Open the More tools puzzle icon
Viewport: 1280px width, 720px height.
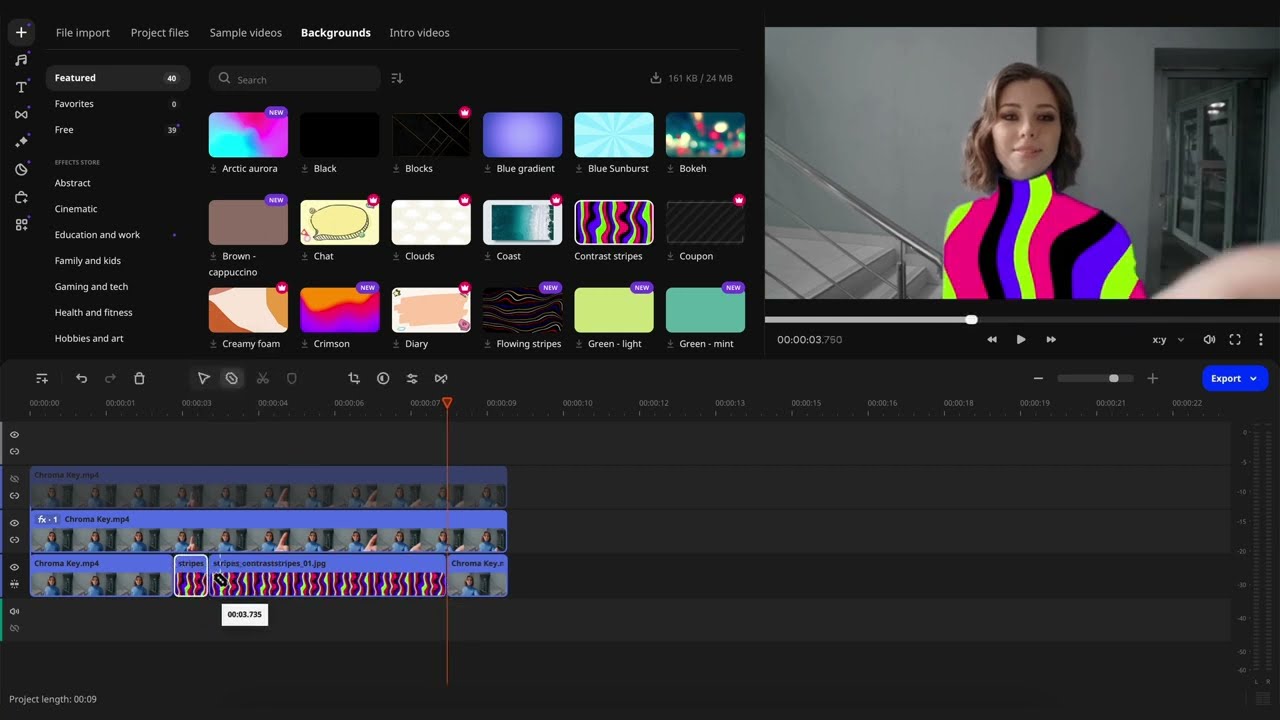[21, 197]
